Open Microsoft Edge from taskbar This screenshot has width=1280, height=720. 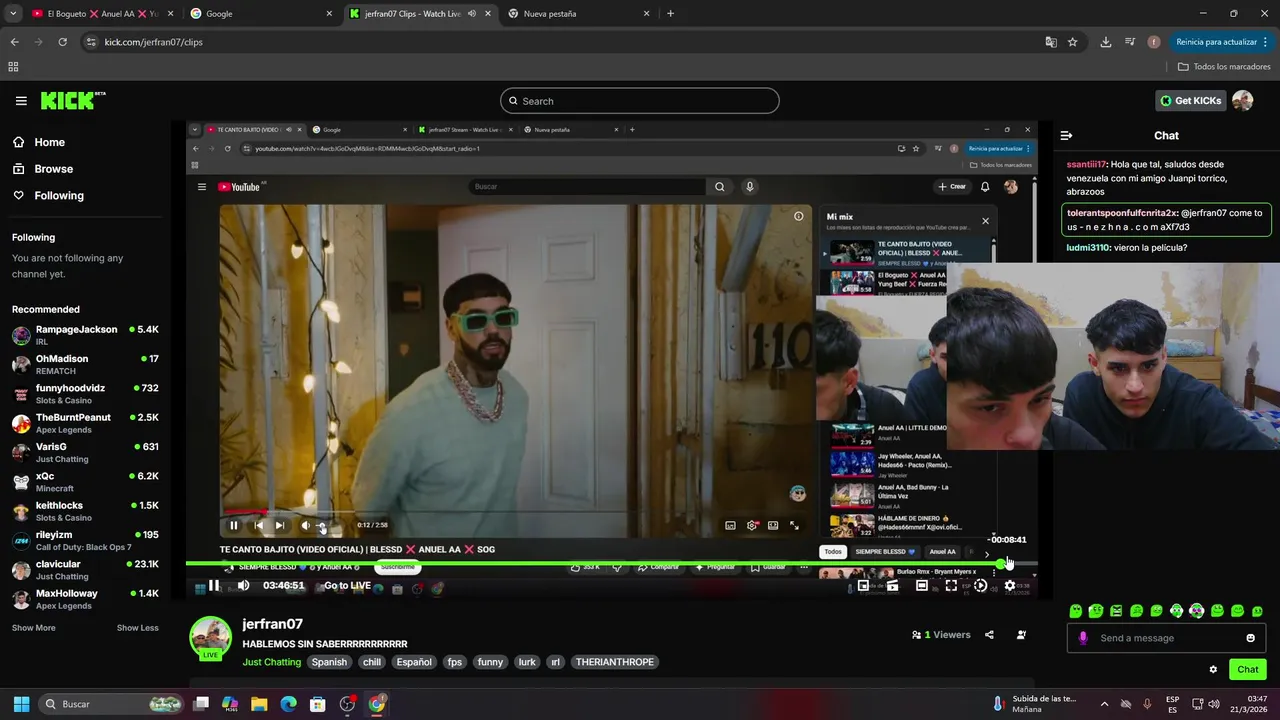[x=288, y=704]
